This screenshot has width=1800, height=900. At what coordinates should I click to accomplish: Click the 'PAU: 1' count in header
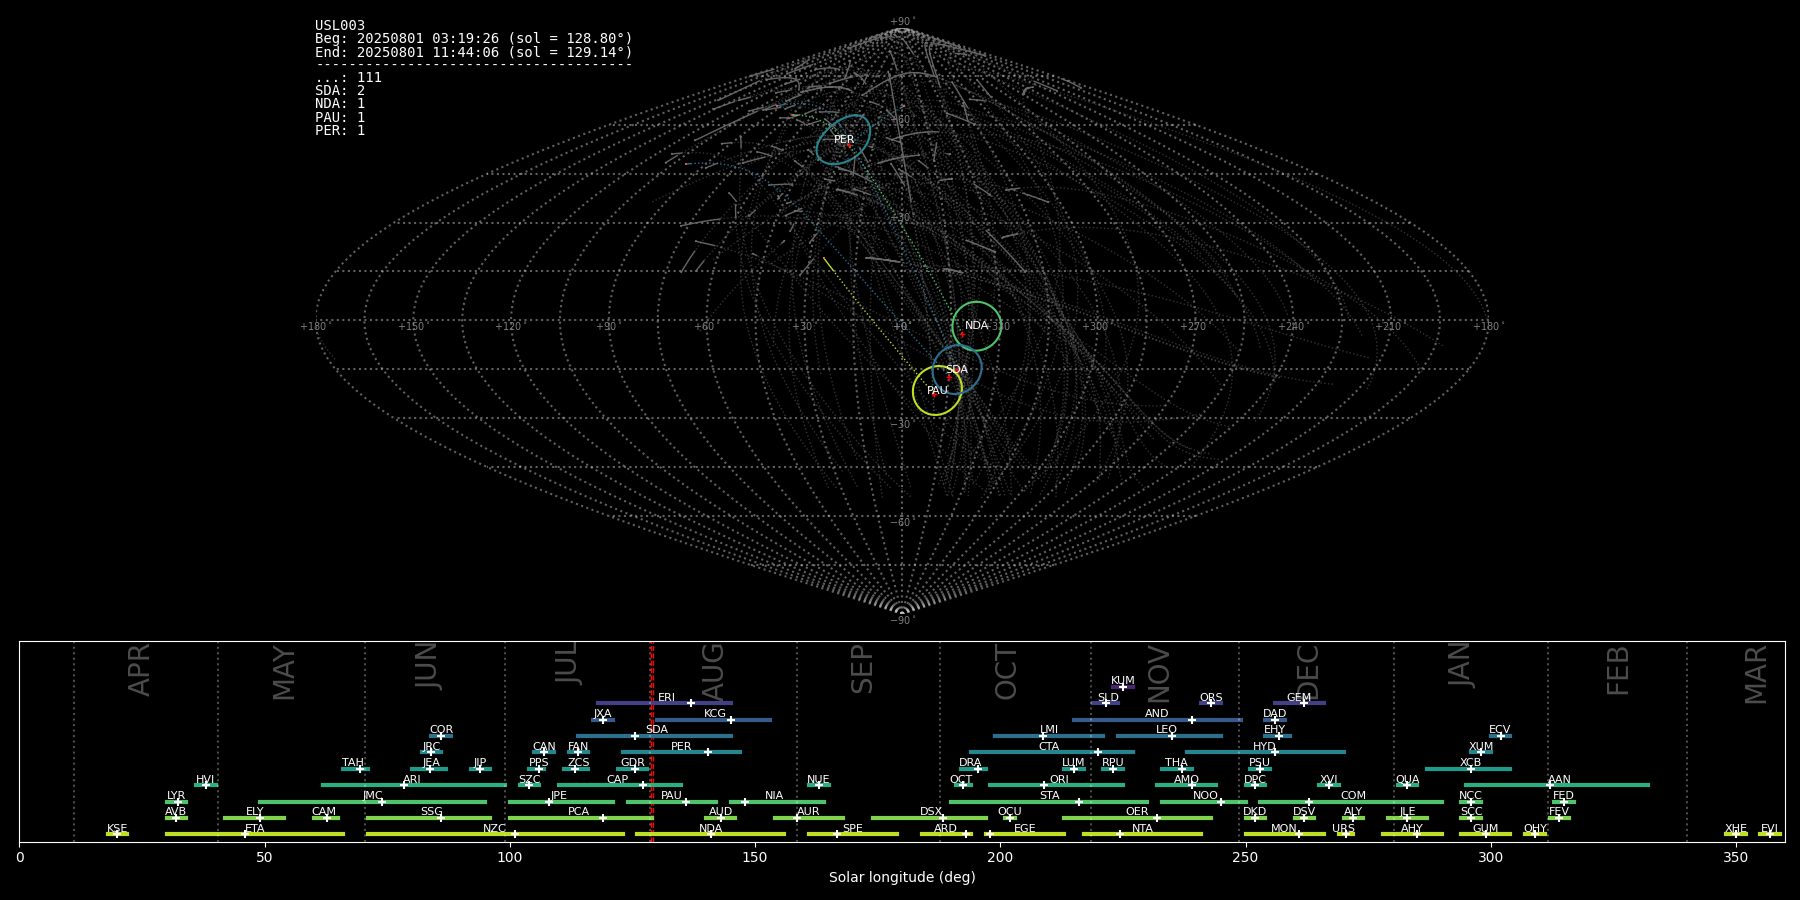tap(340, 117)
